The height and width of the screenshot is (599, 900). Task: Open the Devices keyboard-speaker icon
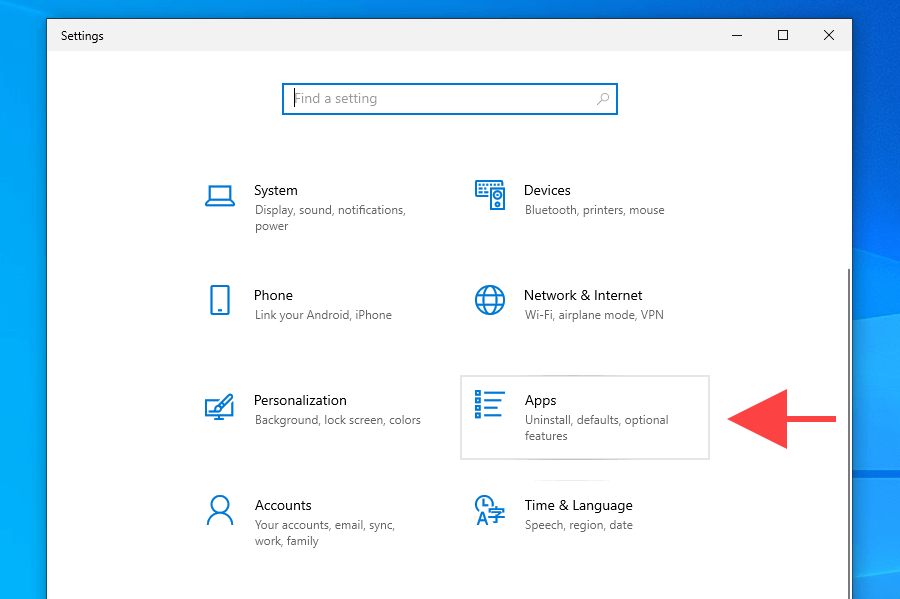click(x=490, y=195)
